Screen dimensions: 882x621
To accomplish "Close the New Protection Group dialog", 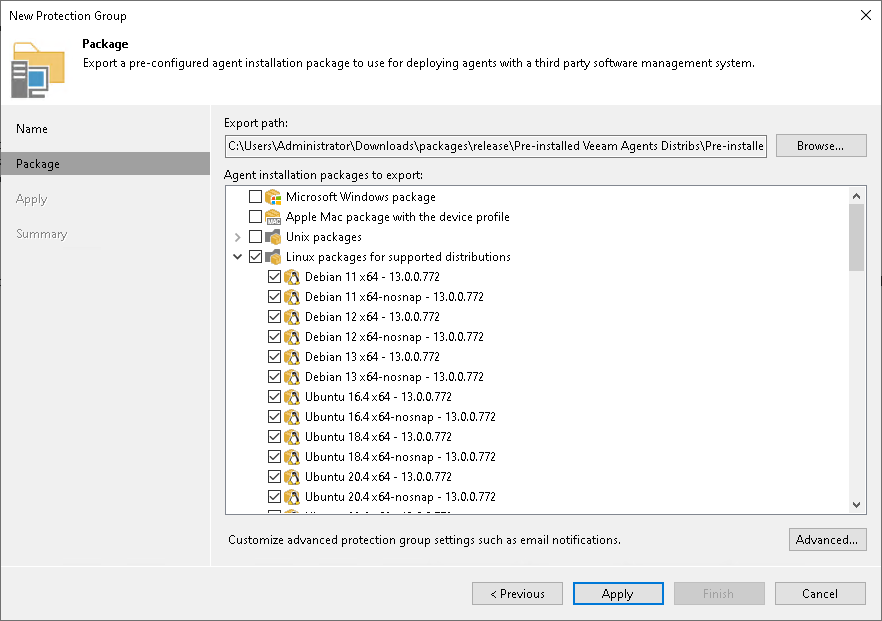I will click(866, 15).
